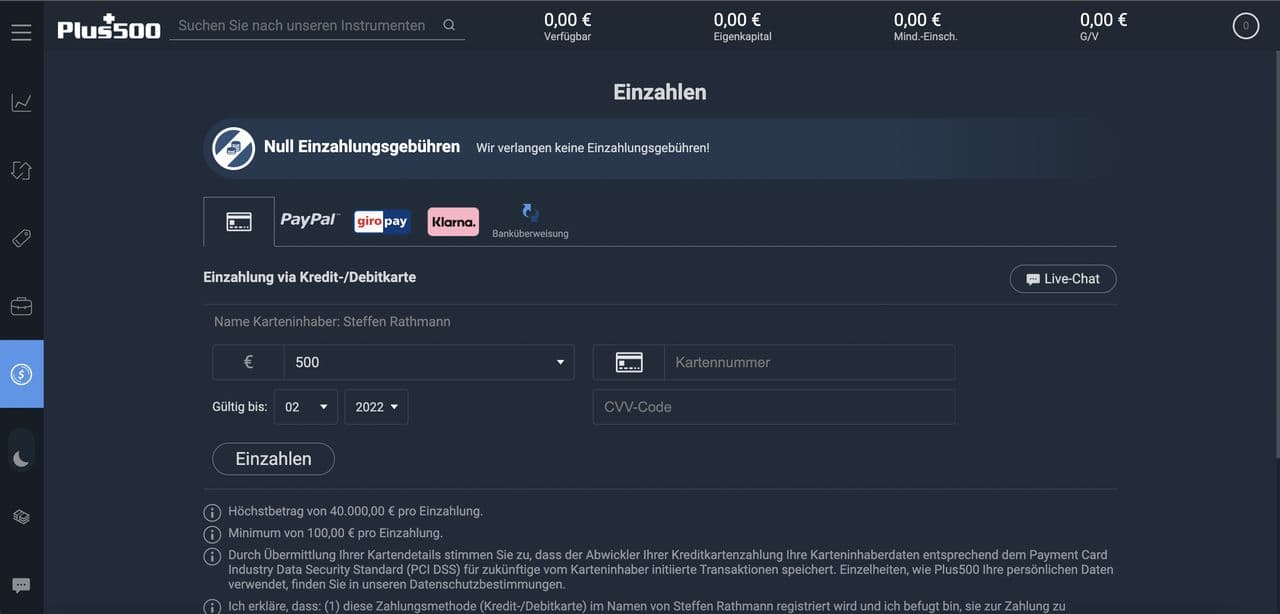Click the layers stack sidebar icon

(21, 517)
